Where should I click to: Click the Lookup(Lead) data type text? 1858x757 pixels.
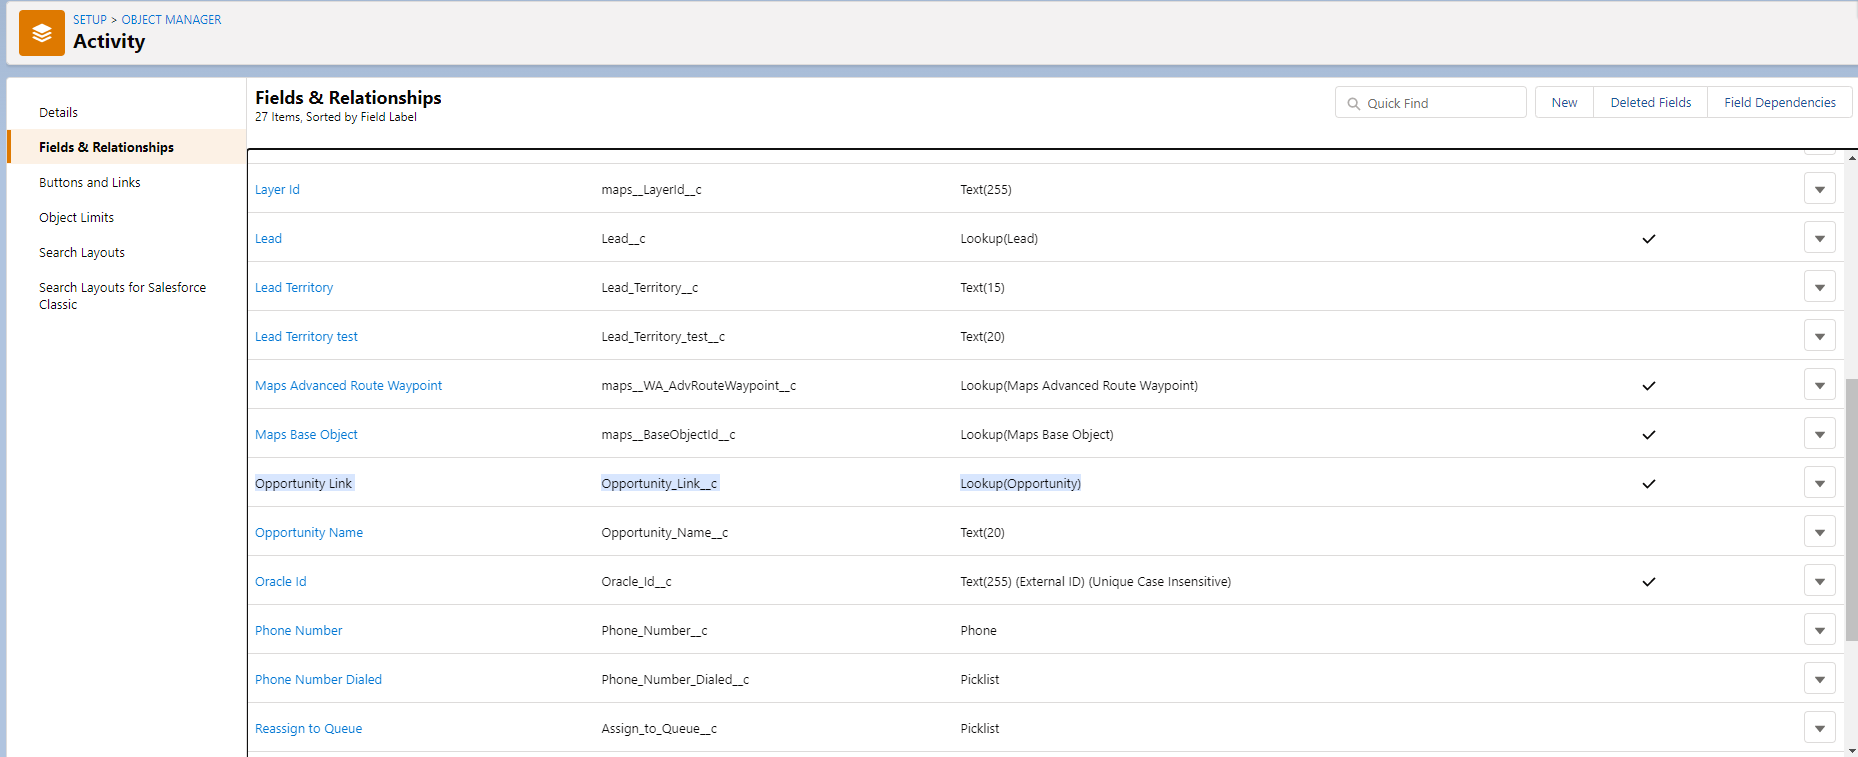(999, 238)
